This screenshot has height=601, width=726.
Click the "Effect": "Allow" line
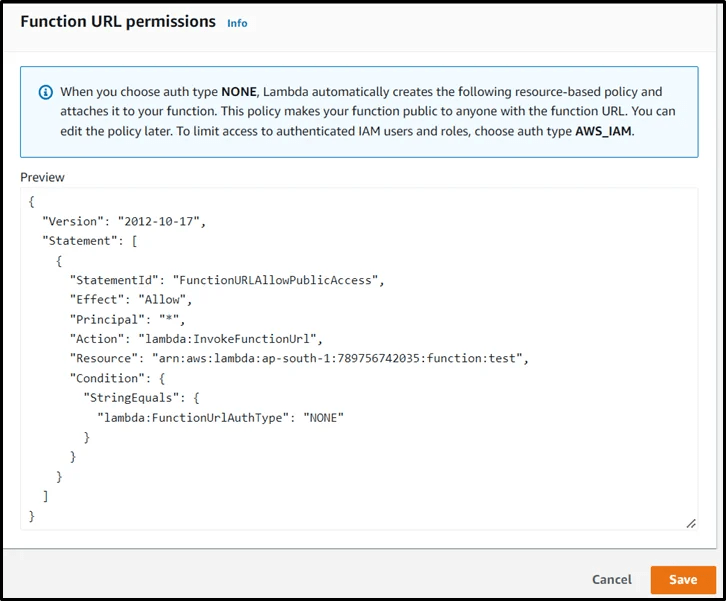click(131, 300)
